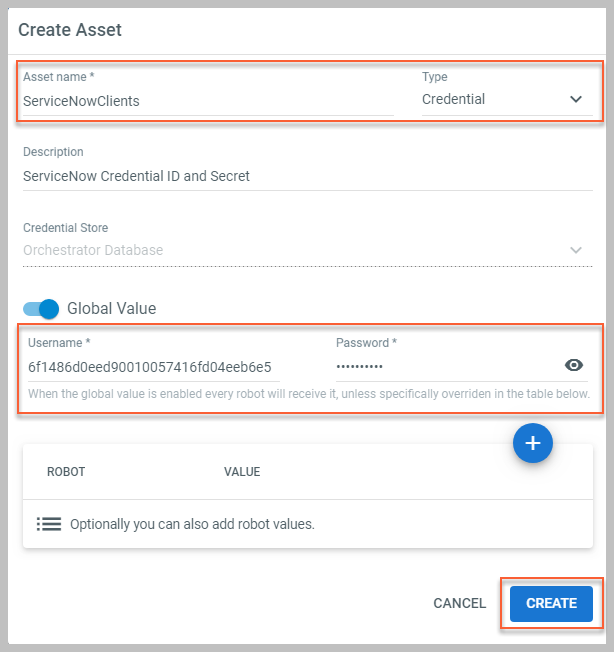This screenshot has width=614, height=652.
Task: Click the ROBOT column header
Action: (x=66, y=472)
